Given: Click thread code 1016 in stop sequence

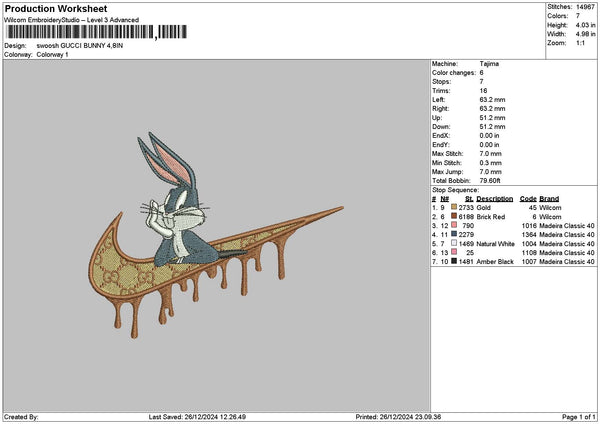Looking at the screenshot, I should point(529,226).
